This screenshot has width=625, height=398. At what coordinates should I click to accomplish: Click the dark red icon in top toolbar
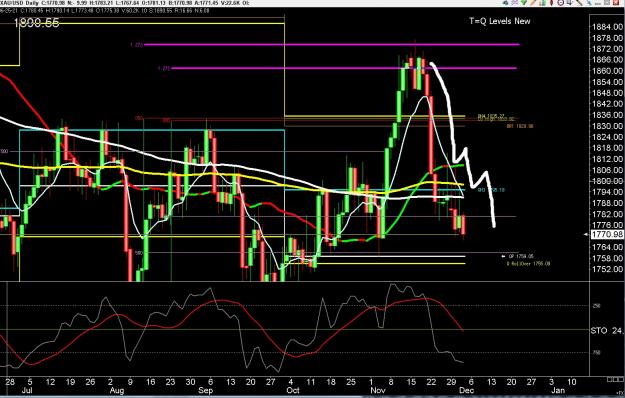tap(551, 3)
